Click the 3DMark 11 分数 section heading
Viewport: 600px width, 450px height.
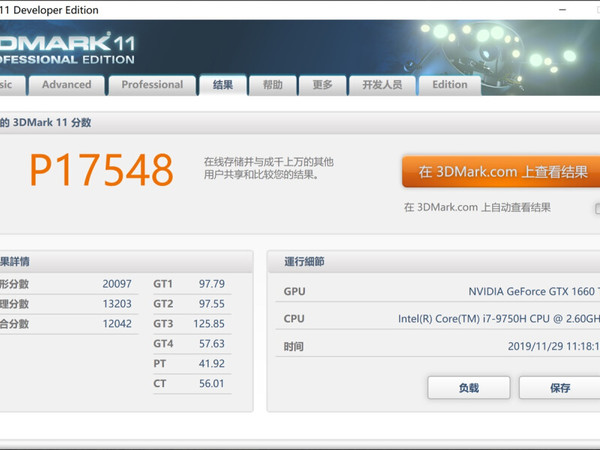click(x=46, y=122)
